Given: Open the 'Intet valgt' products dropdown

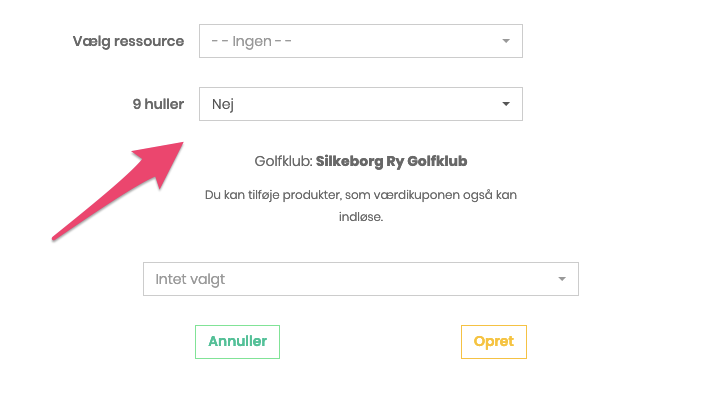Looking at the screenshot, I should point(361,279).
